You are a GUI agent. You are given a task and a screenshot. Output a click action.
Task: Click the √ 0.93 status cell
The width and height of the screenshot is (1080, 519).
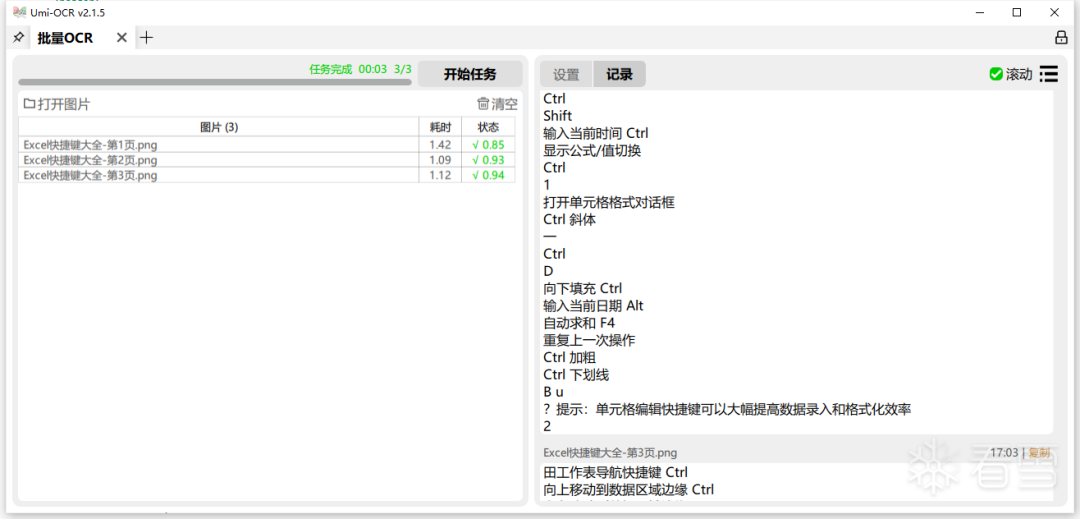[488, 160]
